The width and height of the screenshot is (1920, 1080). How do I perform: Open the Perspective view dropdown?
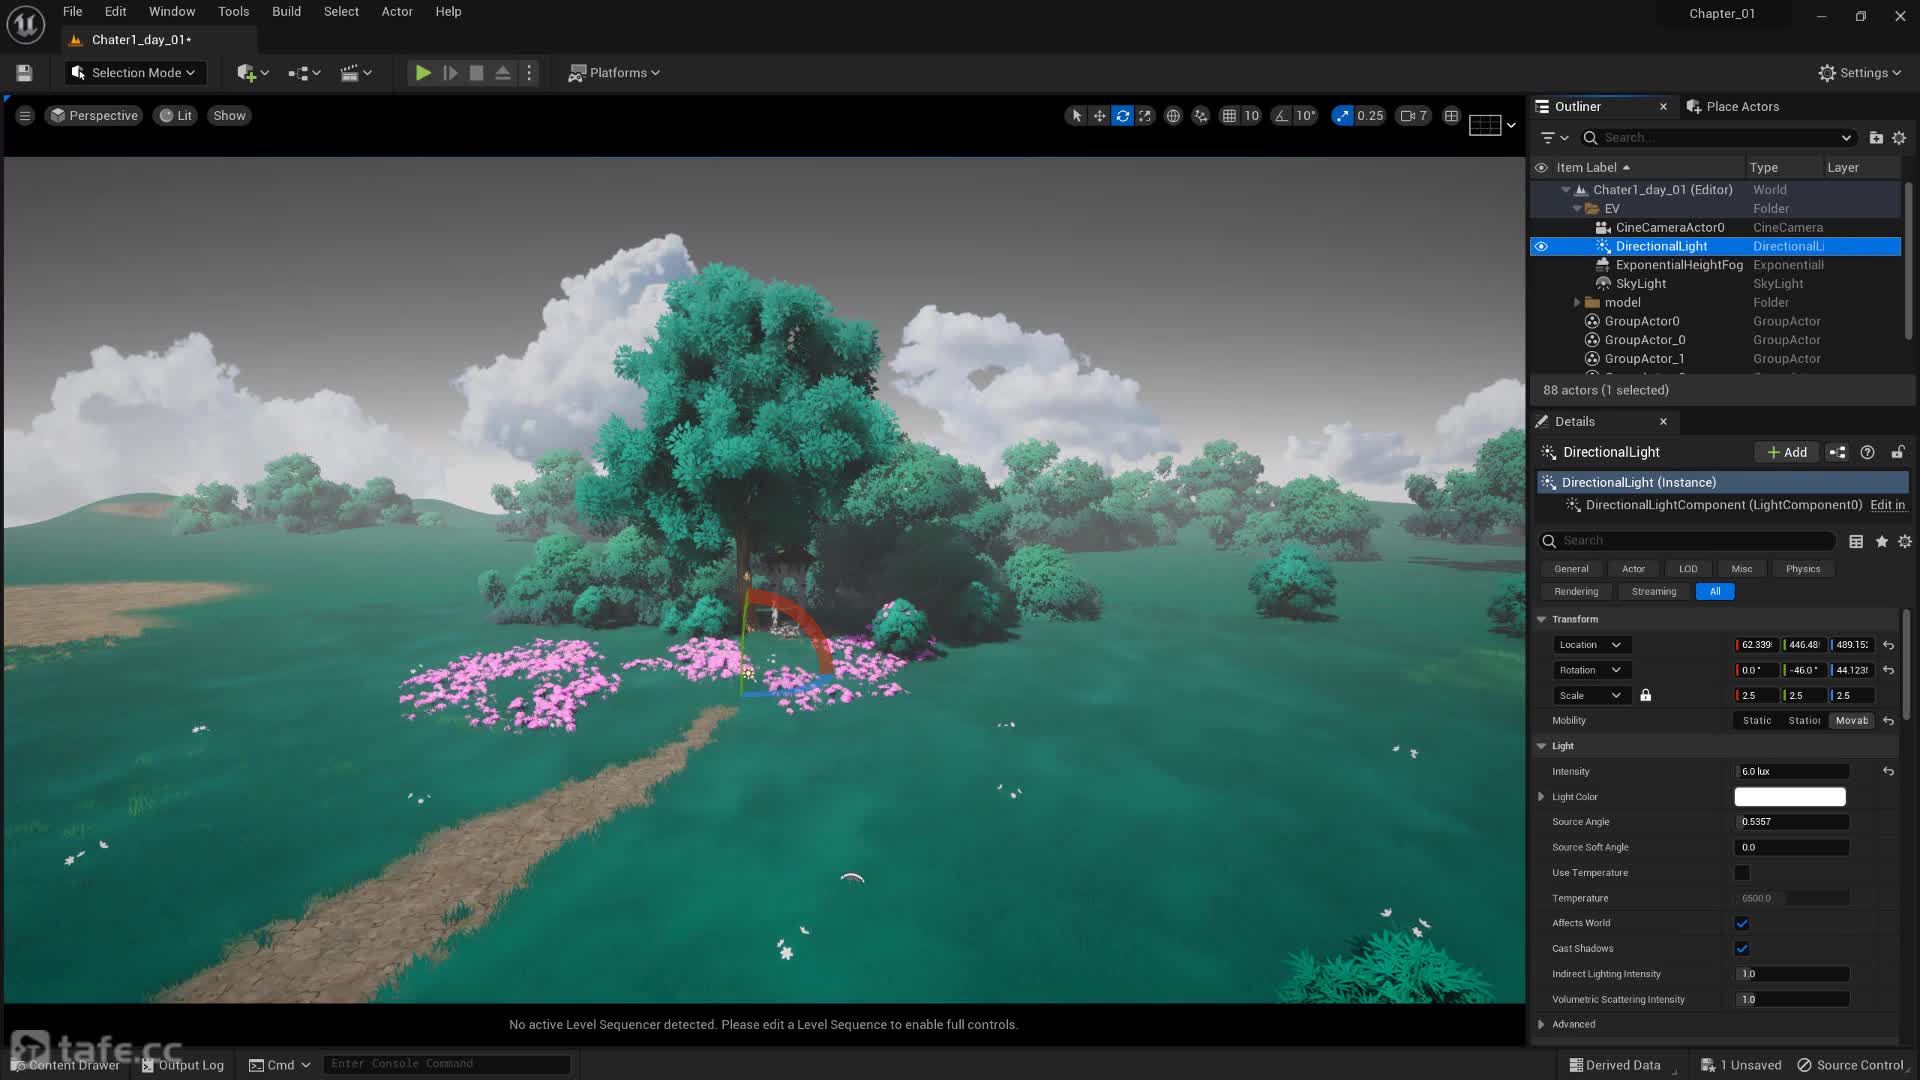point(94,116)
